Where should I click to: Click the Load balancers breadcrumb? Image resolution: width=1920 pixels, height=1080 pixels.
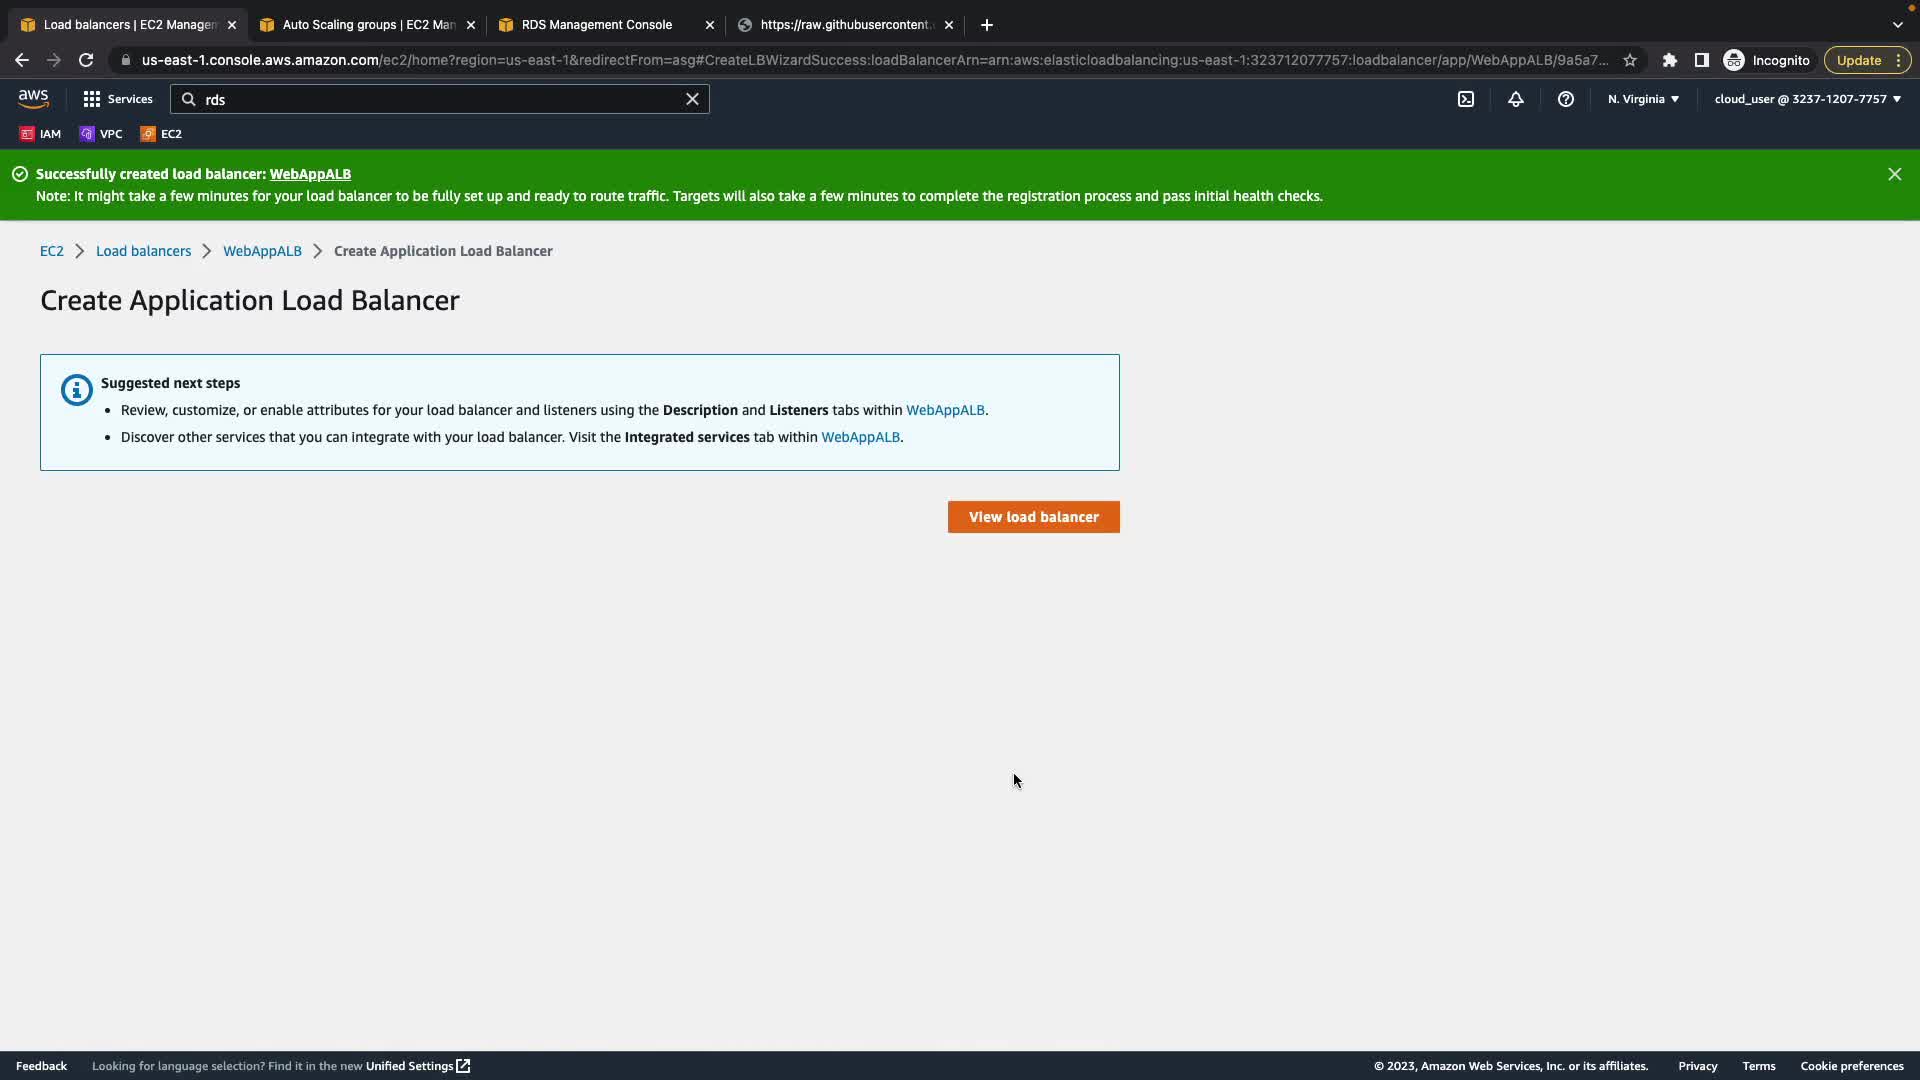(143, 251)
